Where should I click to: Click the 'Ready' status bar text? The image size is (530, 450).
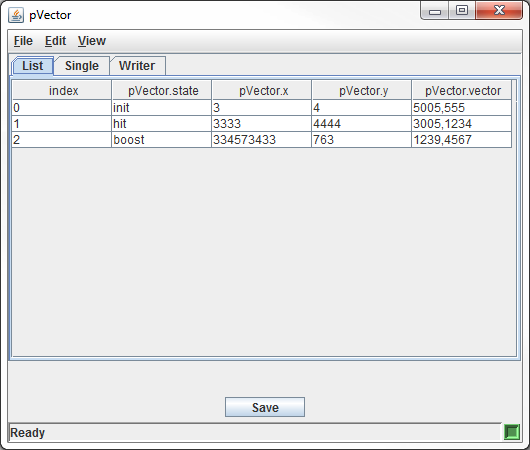click(27, 433)
